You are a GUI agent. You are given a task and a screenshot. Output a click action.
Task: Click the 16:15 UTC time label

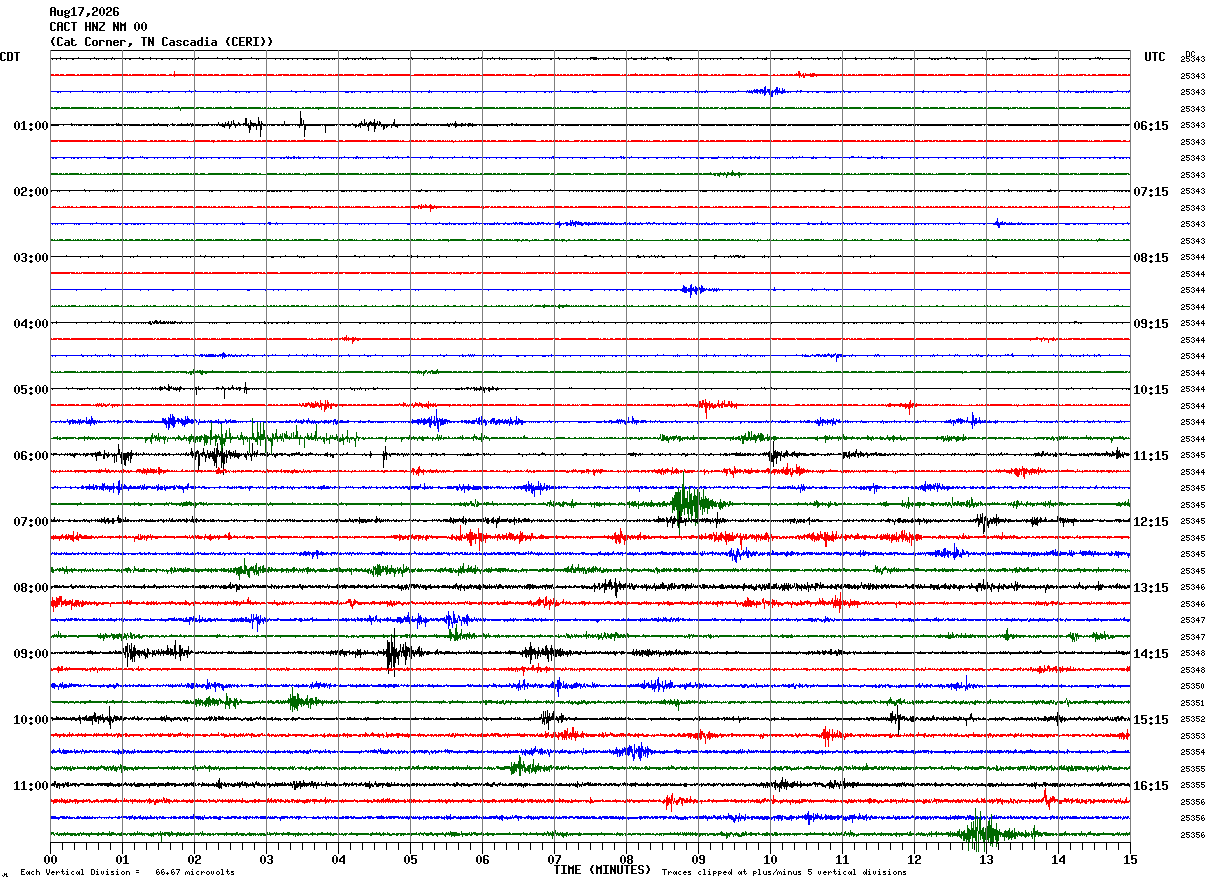[1152, 786]
